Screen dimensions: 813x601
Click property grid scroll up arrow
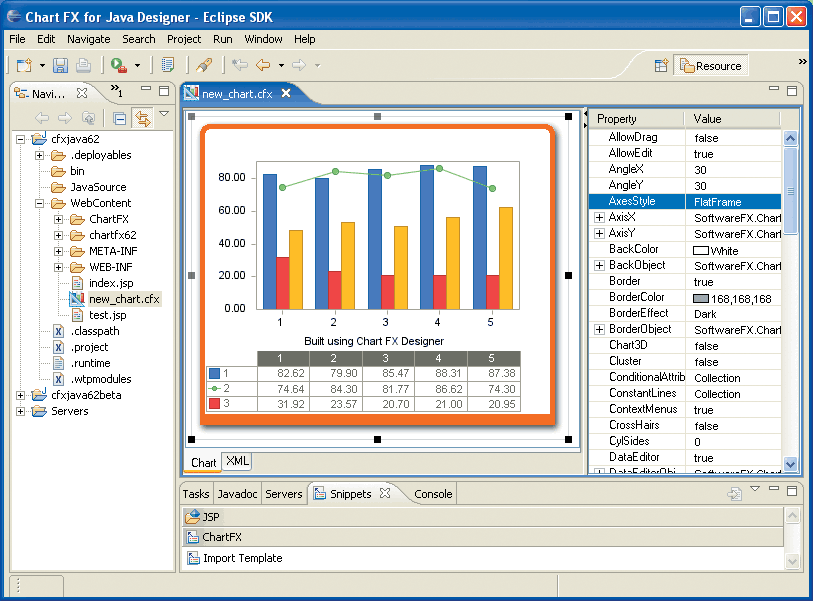tap(790, 138)
